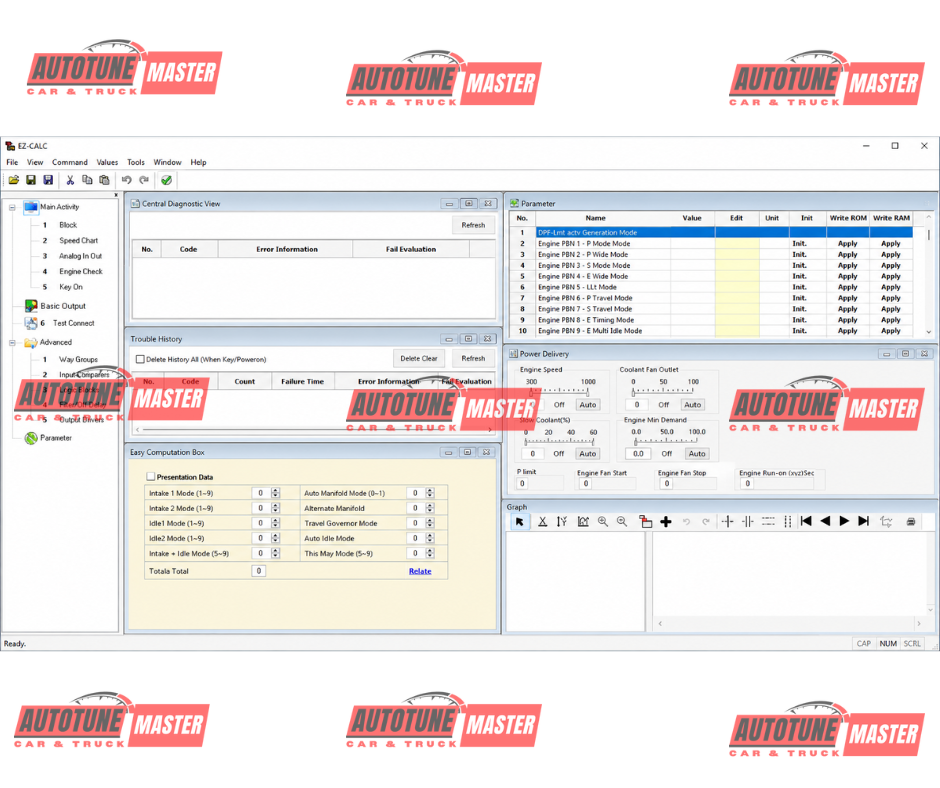The width and height of the screenshot is (940, 788).
Task: Click the Idle2 Mode stepper arrows
Action: click(x=275, y=538)
